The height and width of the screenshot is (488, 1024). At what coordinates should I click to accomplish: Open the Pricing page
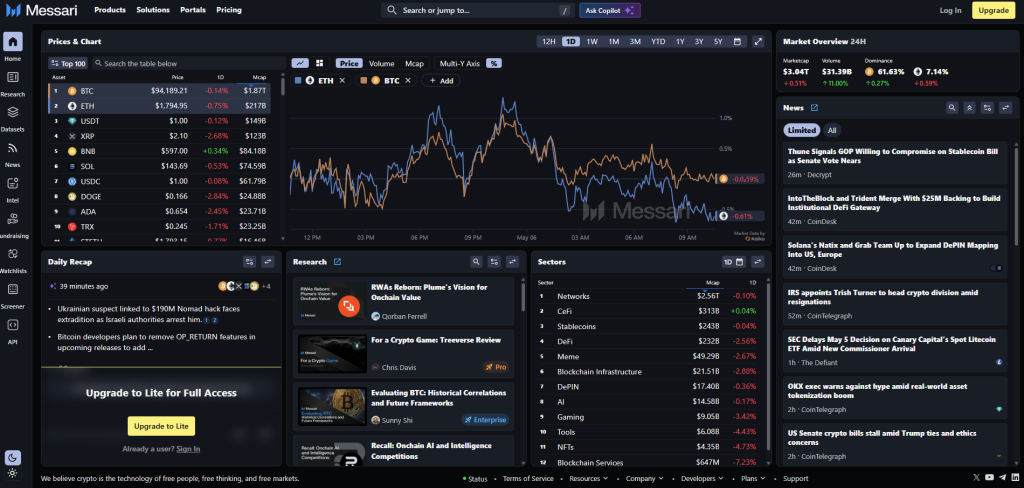pyautogui.click(x=229, y=10)
